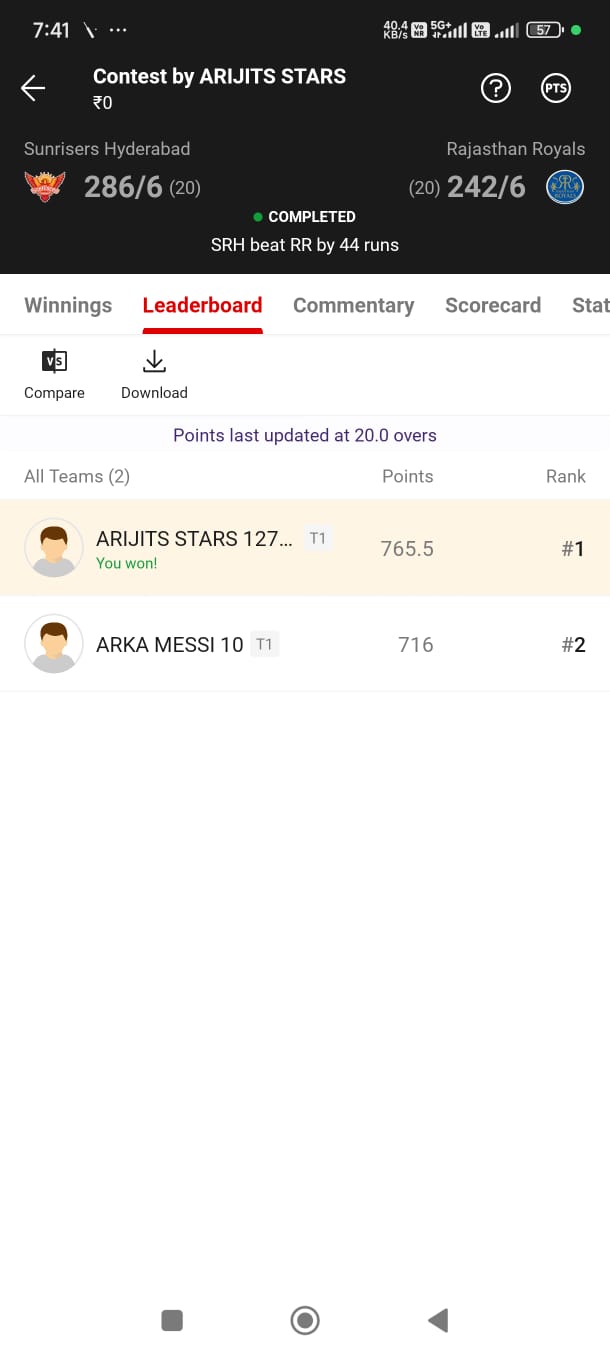Tap the T1 badge beside ARKA MESSI 10

click(x=264, y=645)
